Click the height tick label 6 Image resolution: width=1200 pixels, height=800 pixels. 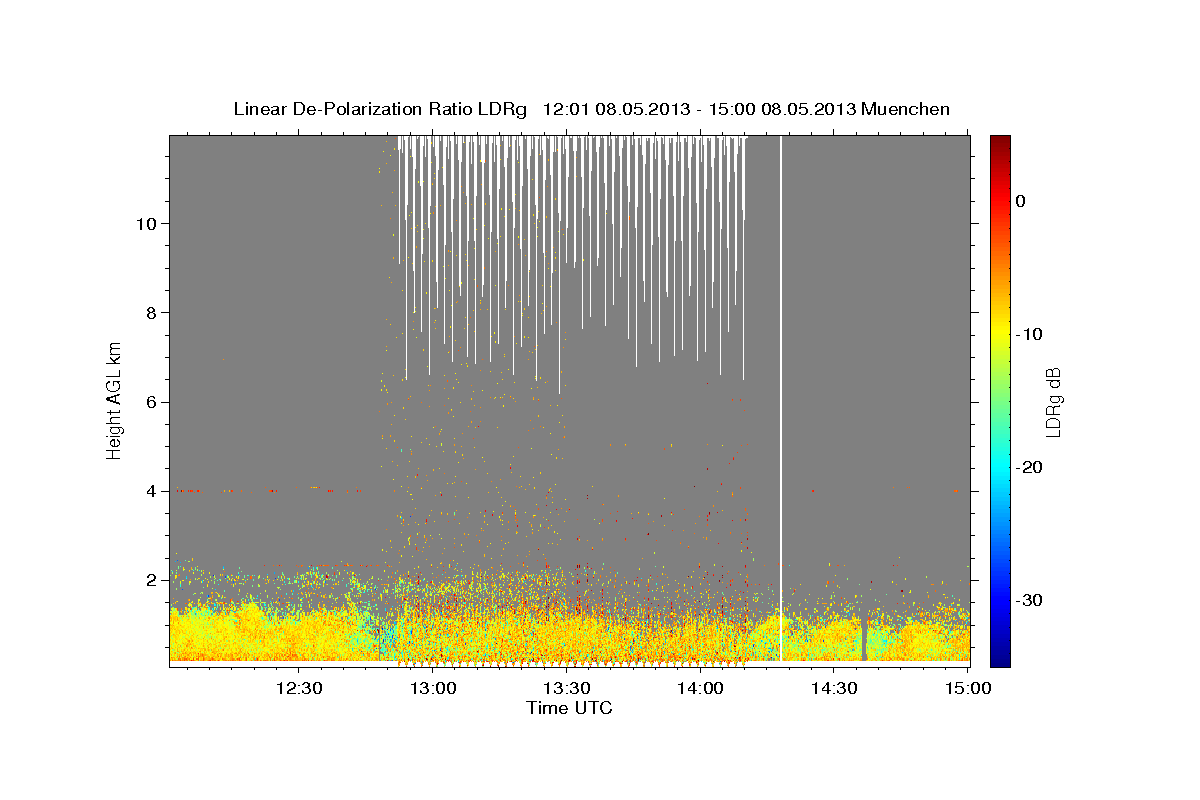[149, 401]
